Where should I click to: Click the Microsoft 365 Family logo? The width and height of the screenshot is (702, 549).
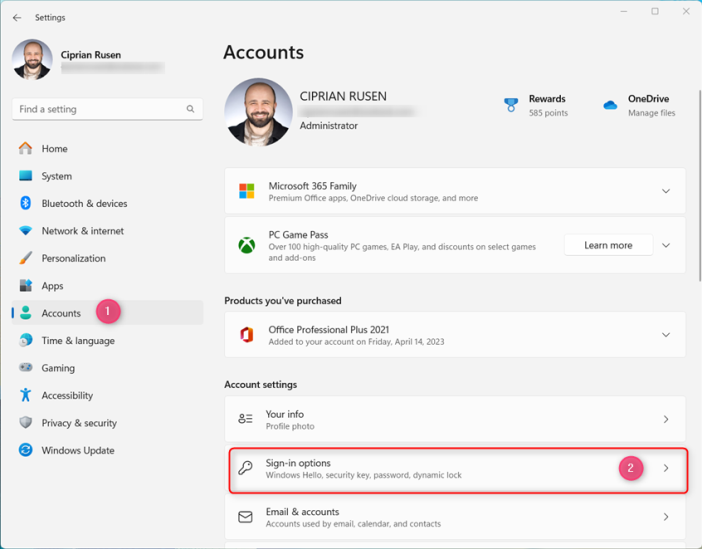click(x=247, y=191)
